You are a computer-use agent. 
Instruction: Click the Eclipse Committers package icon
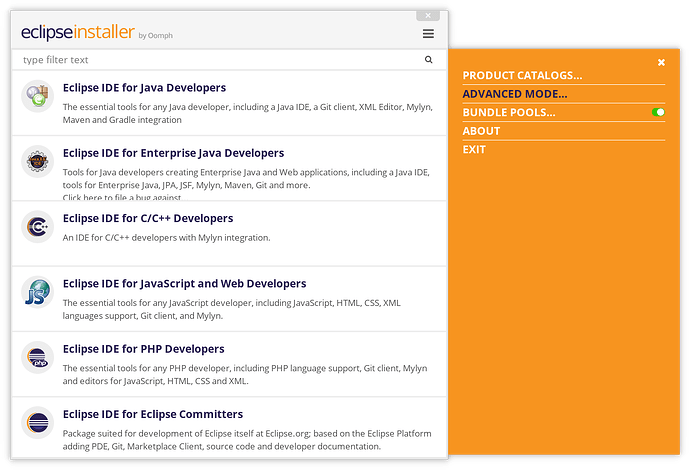[38, 423]
